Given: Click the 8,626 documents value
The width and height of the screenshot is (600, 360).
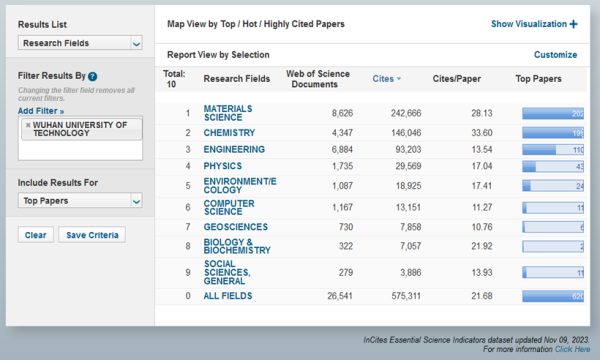Looking at the screenshot, I should [x=342, y=113].
